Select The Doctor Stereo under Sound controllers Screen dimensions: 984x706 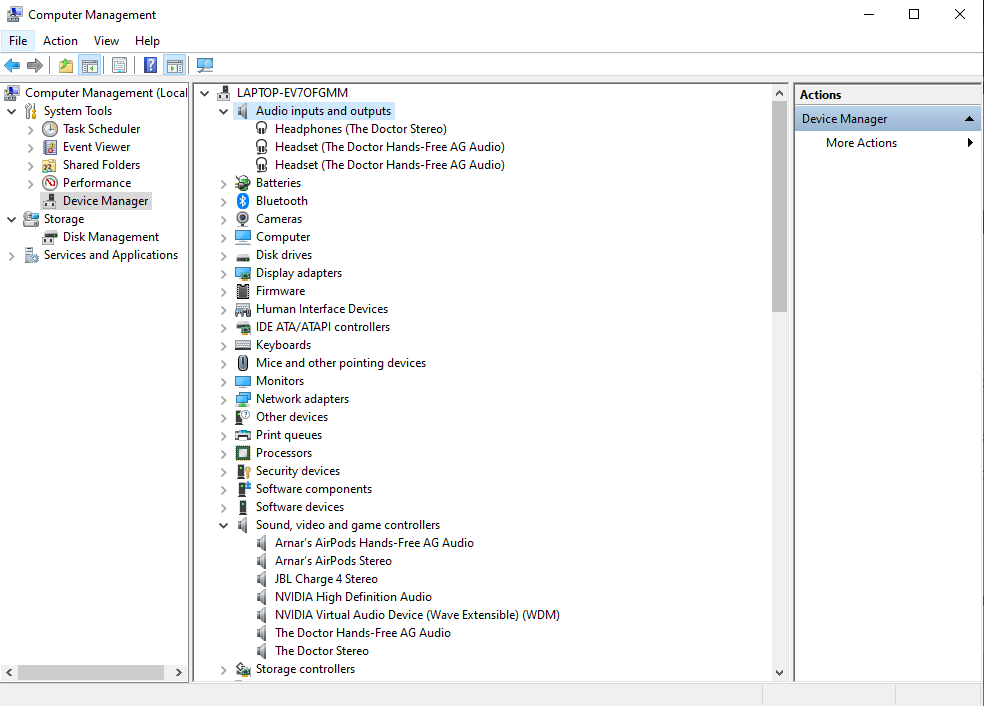(x=322, y=651)
